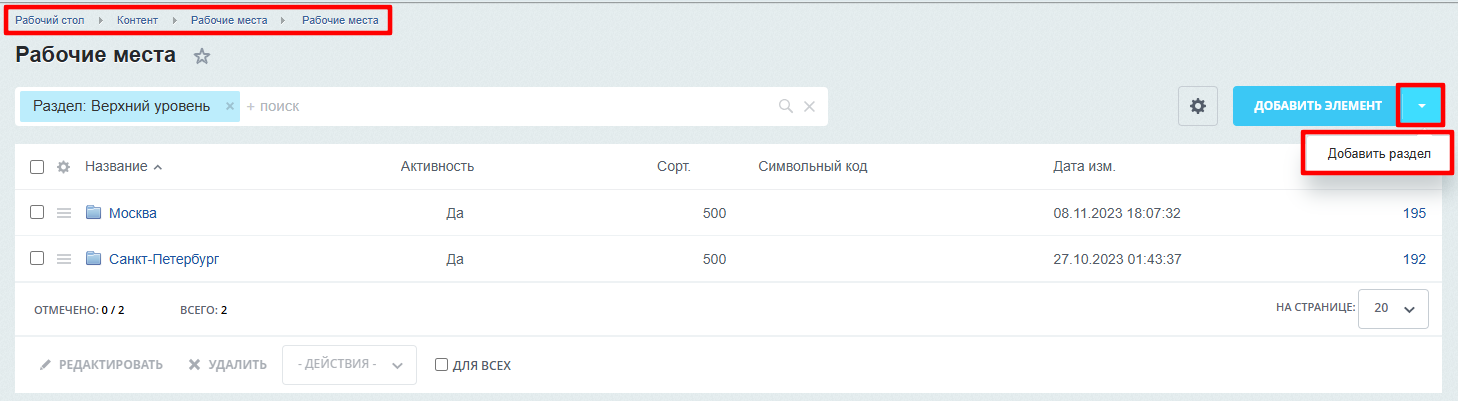Open the Москва folder icon
Screen dimensions: 1458x401
pos(94,212)
